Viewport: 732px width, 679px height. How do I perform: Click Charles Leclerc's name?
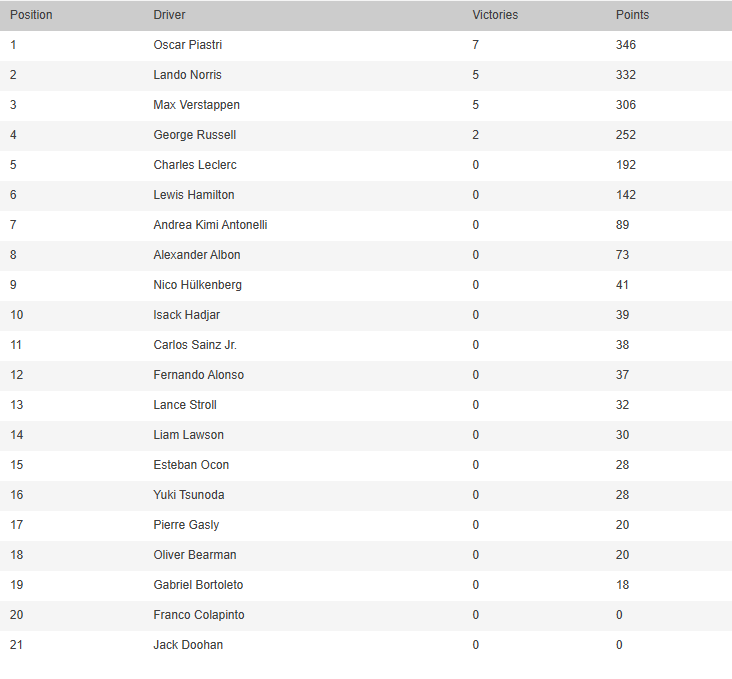click(194, 165)
